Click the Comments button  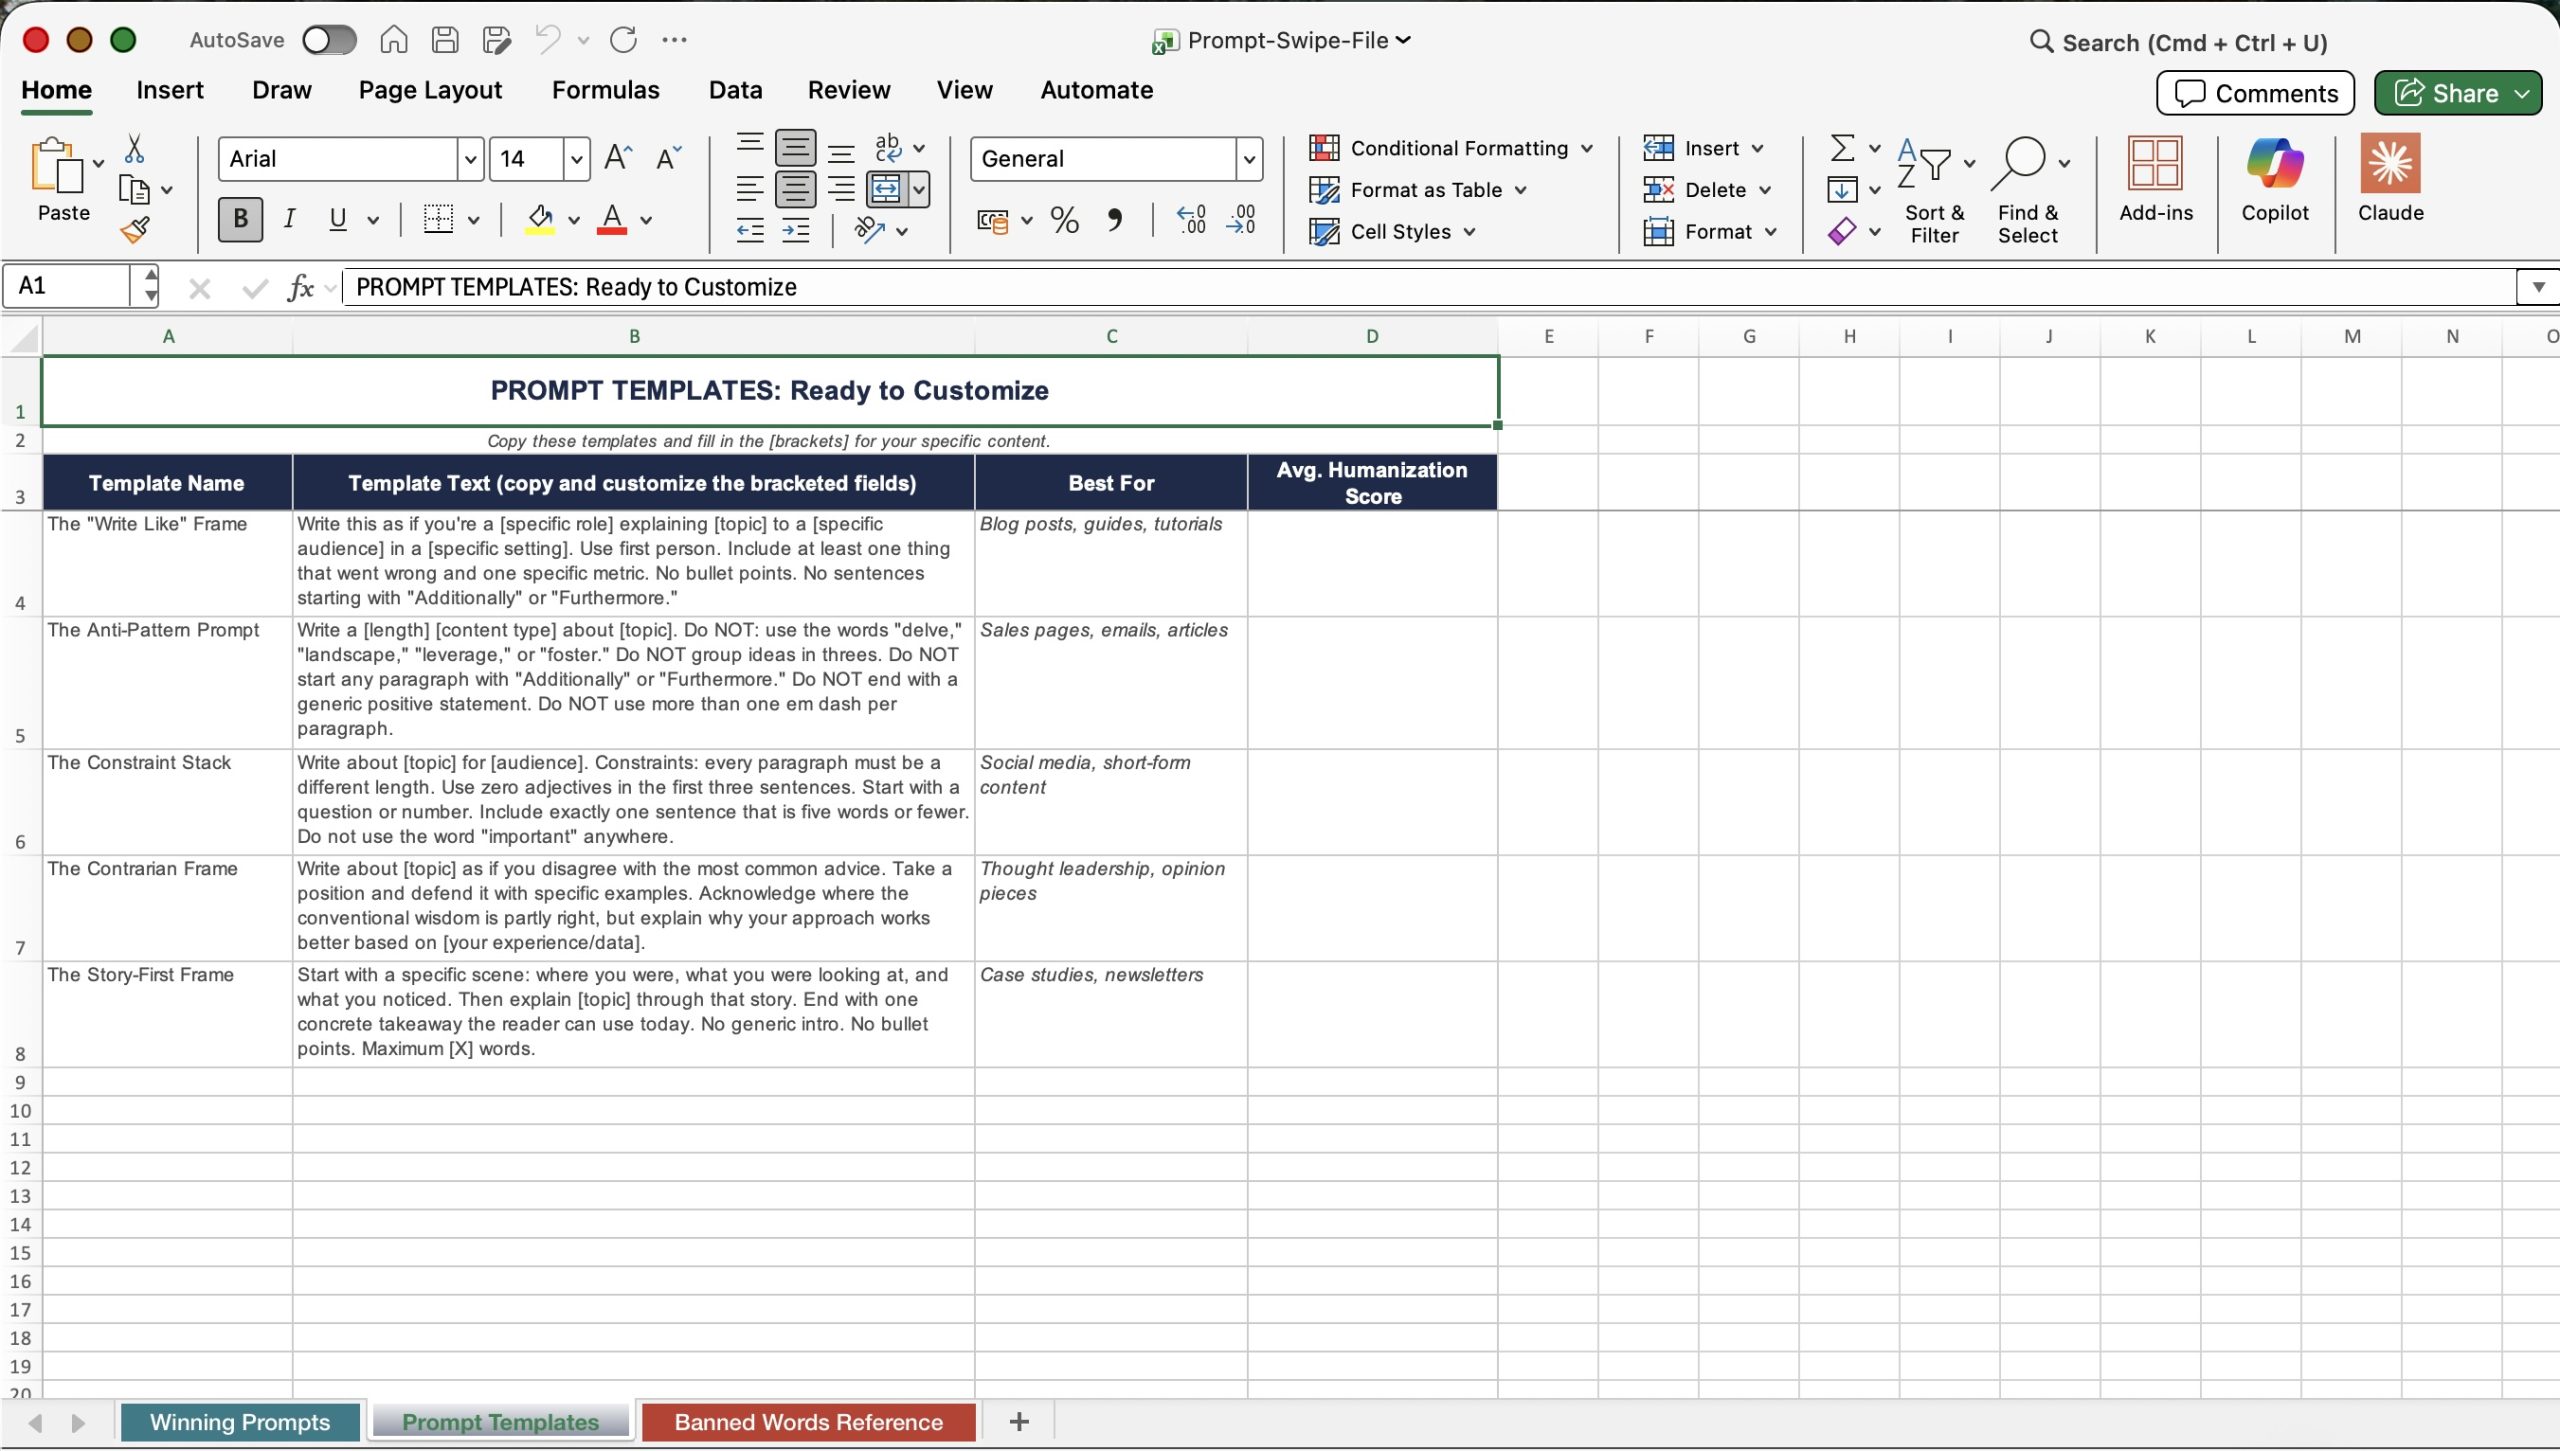point(2255,93)
